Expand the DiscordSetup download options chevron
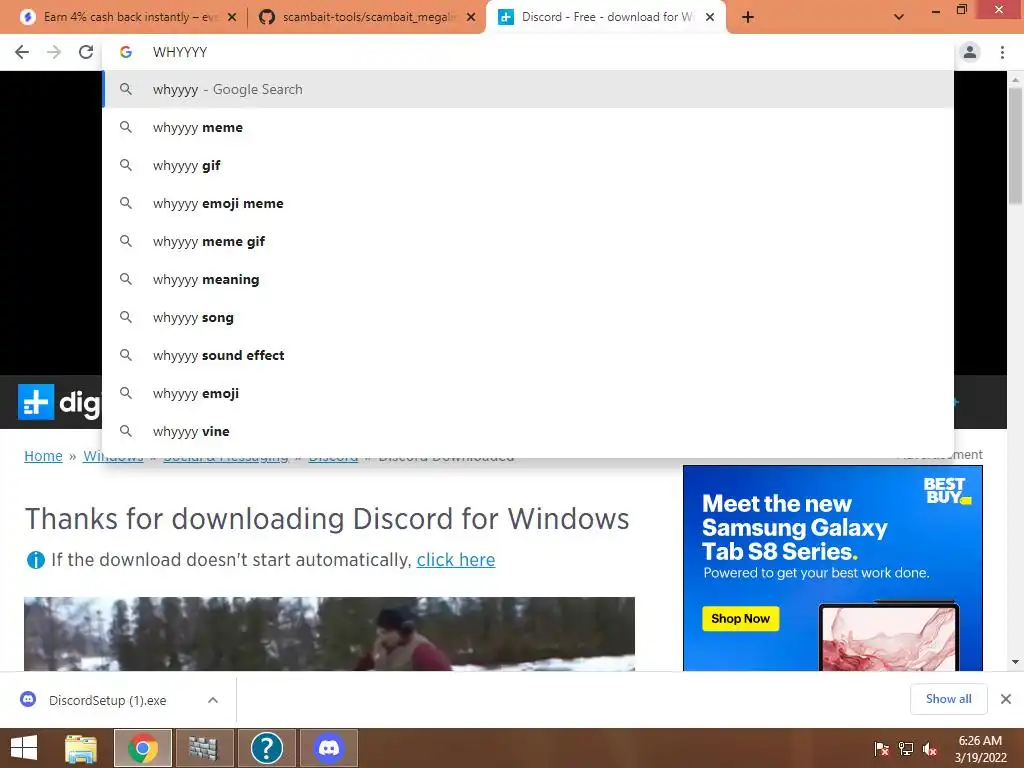The width and height of the screenshot is (1024, 768). (x=213, y=700)
